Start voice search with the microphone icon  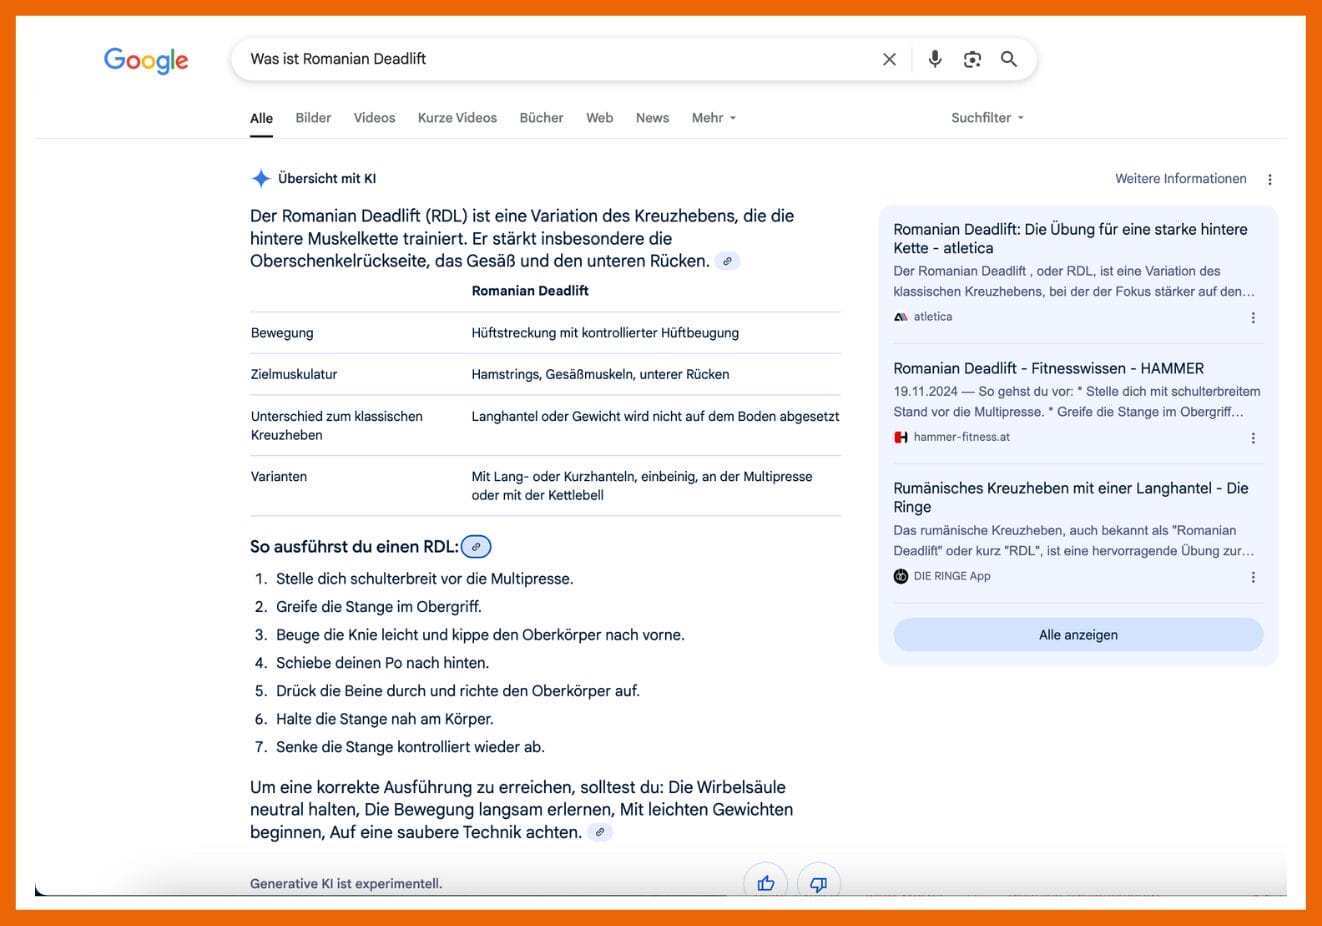click(x=934, y=59)
